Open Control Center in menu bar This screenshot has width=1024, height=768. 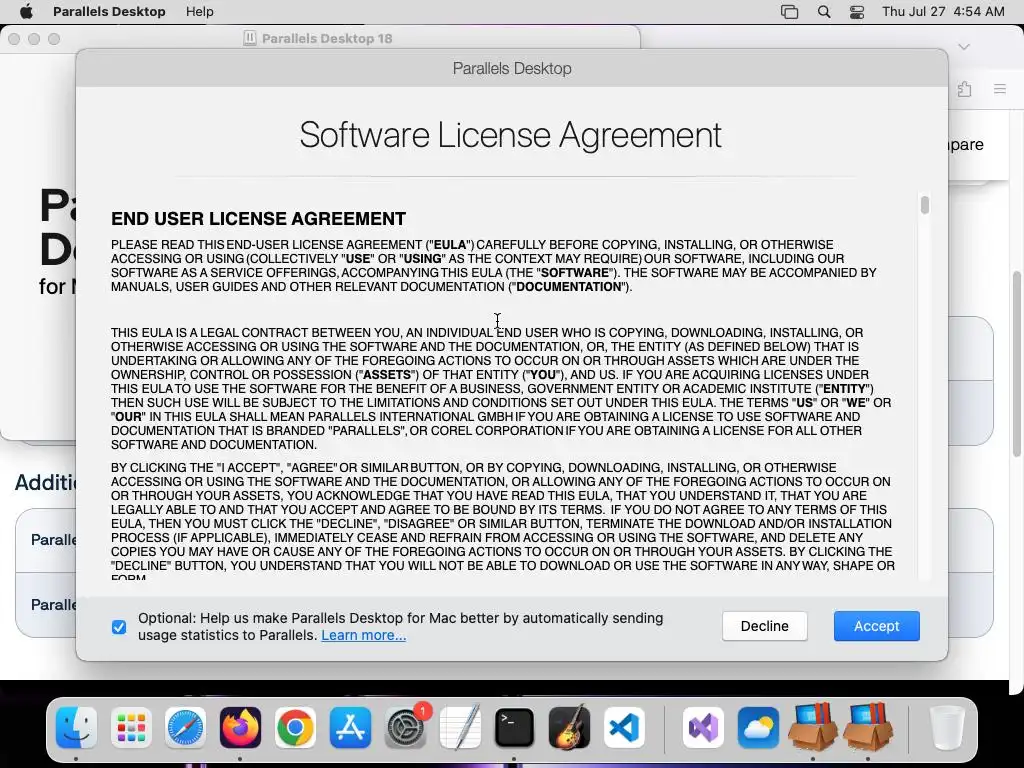[x=857, y=12]
